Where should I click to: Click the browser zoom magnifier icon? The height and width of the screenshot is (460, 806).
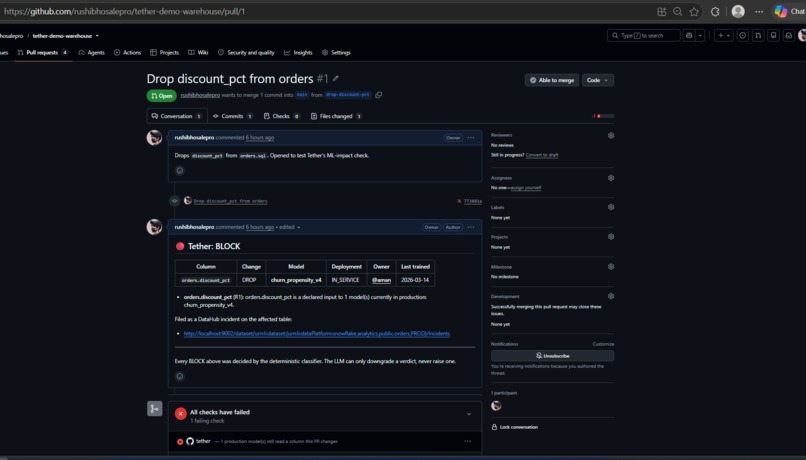click(x=677, y=11)
